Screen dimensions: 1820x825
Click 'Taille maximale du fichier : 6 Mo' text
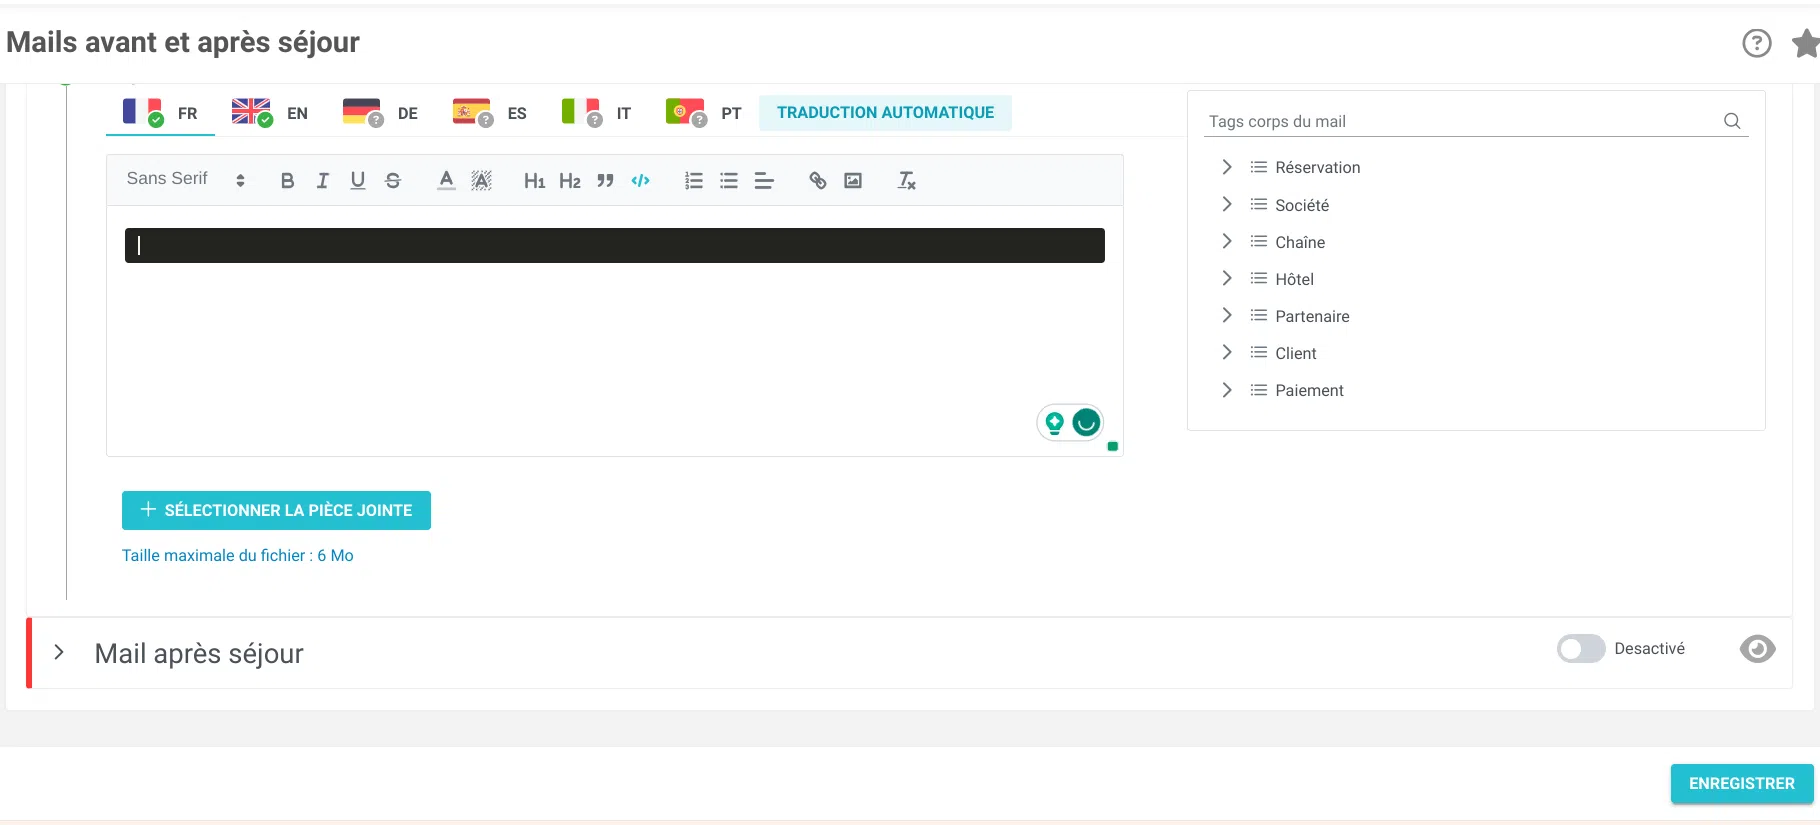coord(237,555)
